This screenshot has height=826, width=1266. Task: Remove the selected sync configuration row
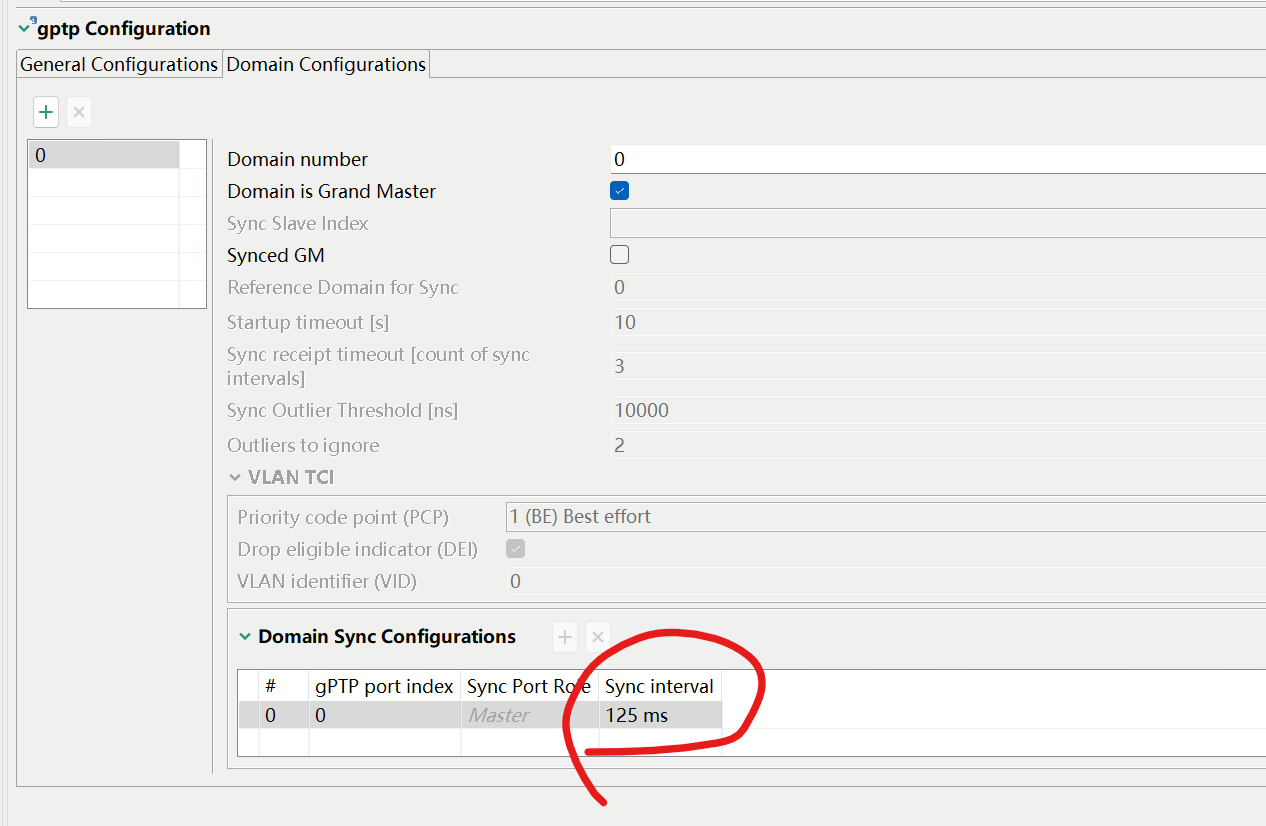click(597, 636)
